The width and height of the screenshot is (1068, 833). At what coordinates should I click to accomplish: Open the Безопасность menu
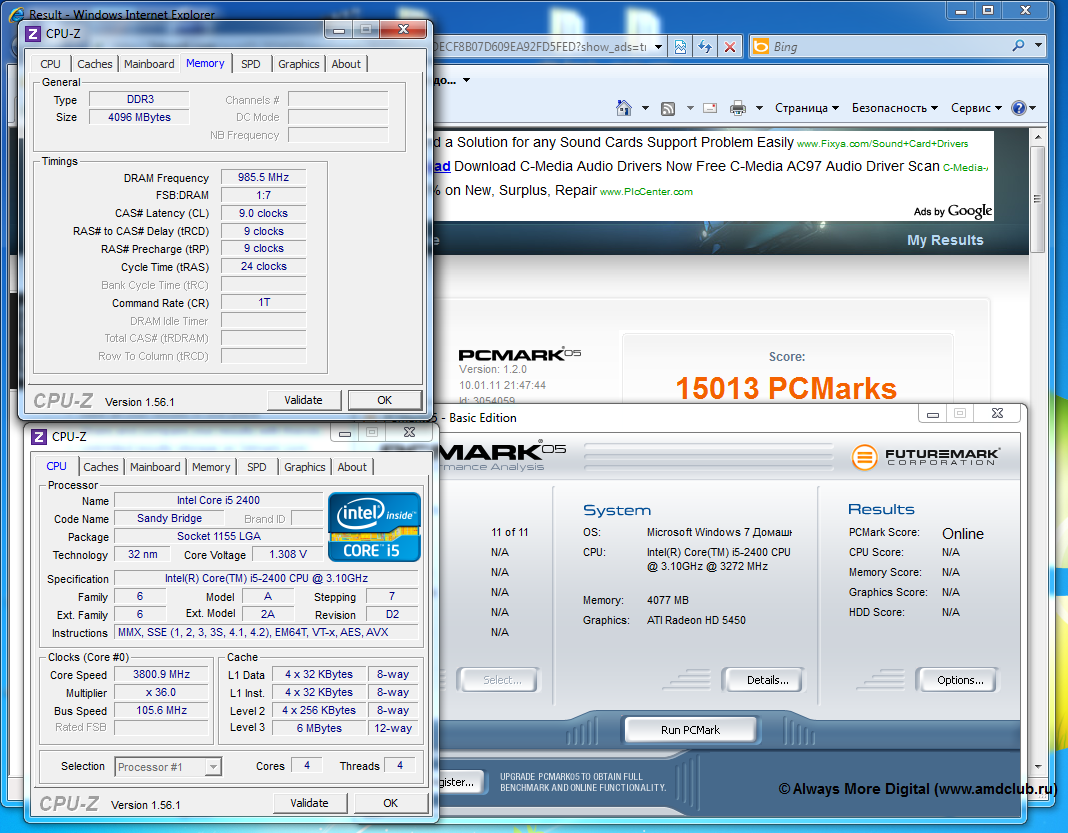(x=894, y=108)
